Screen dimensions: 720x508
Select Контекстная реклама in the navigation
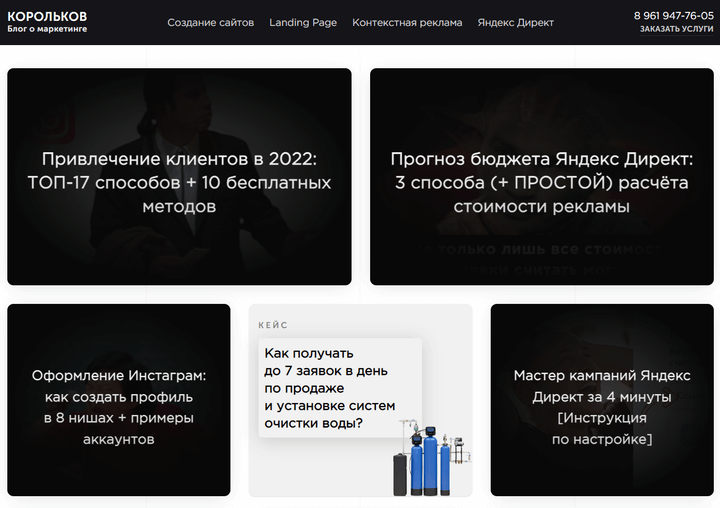(407, 22)
